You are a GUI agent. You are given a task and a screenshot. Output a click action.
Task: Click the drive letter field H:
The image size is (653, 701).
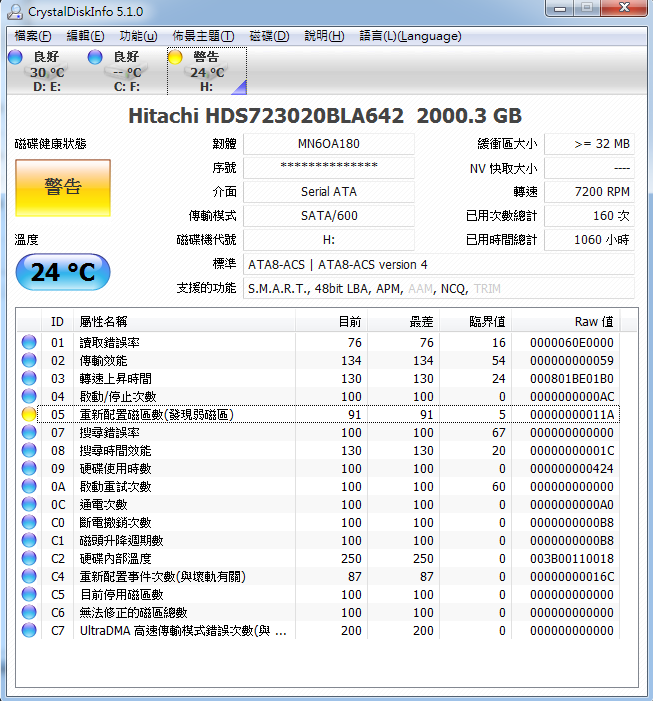click(329, 240)
